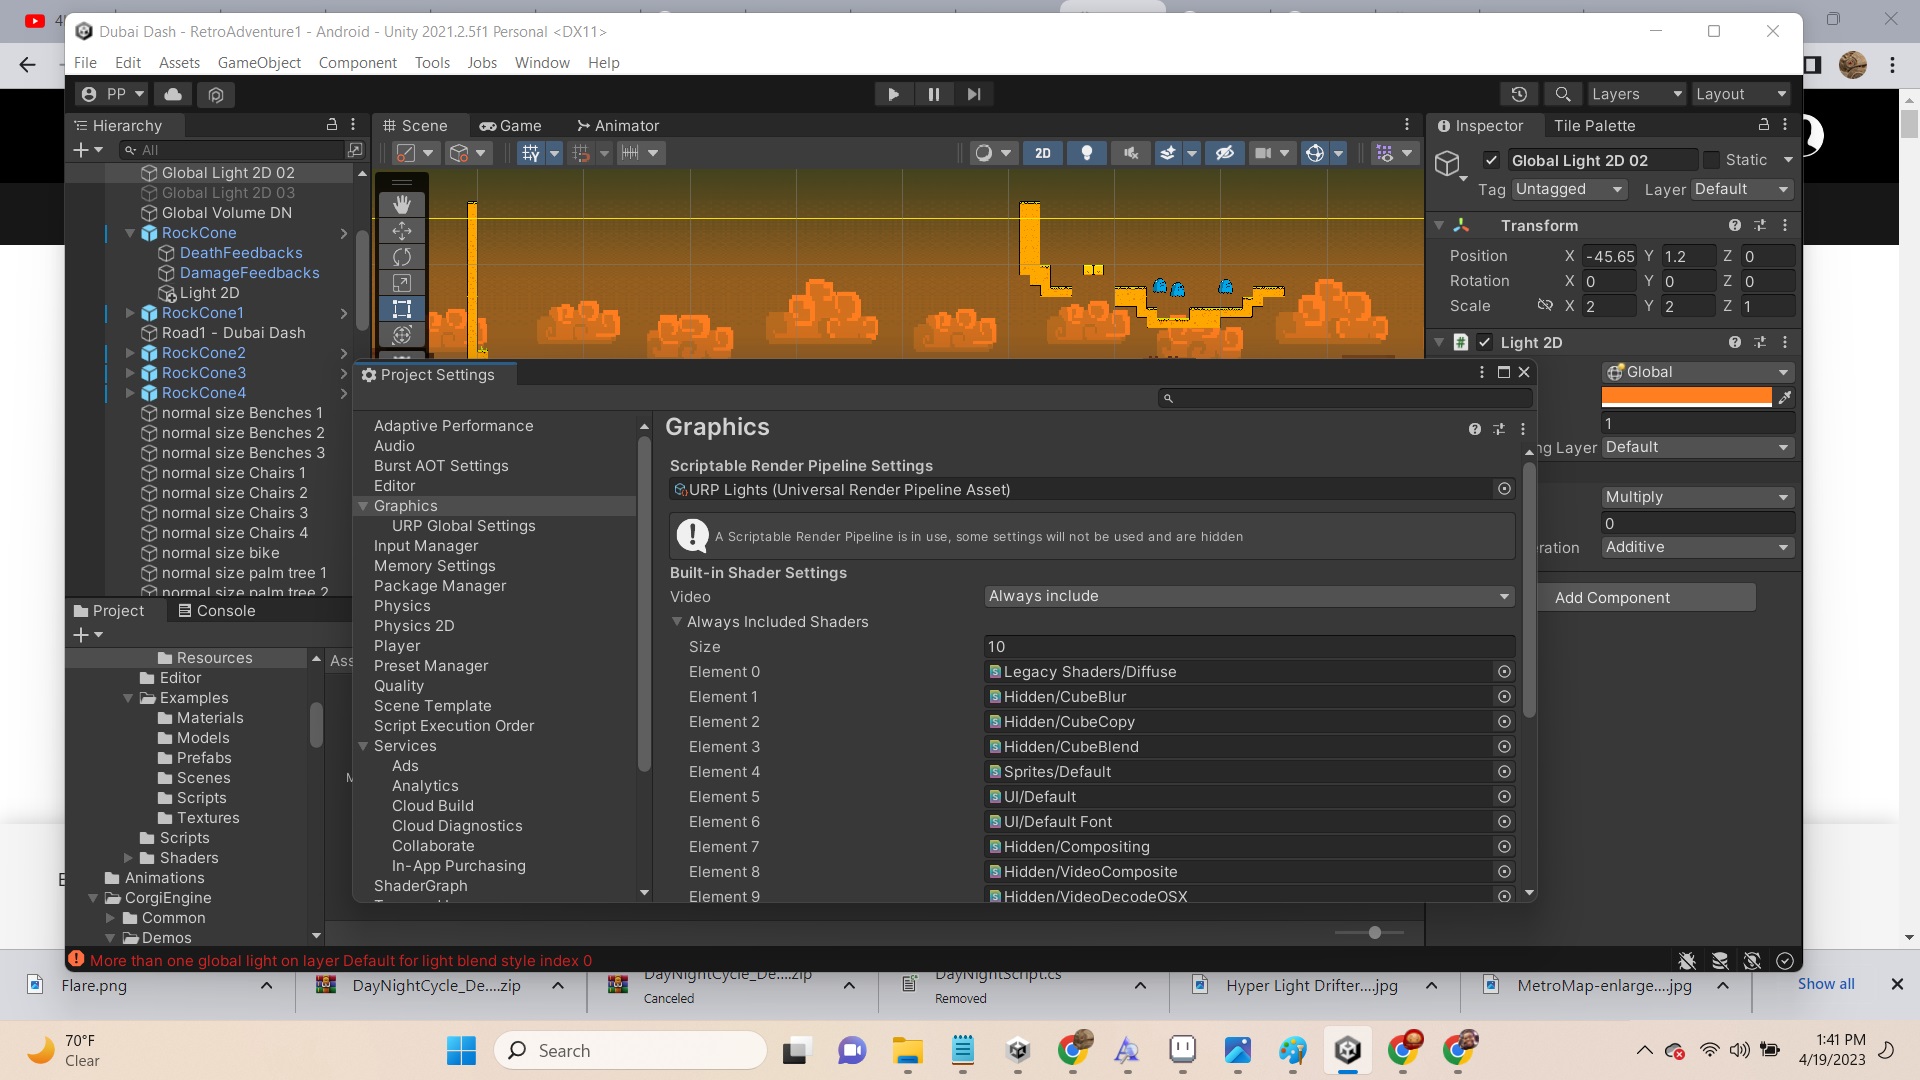
Task: Open Unity icon in Windows taskbar
Action: pos(1347,1050)
